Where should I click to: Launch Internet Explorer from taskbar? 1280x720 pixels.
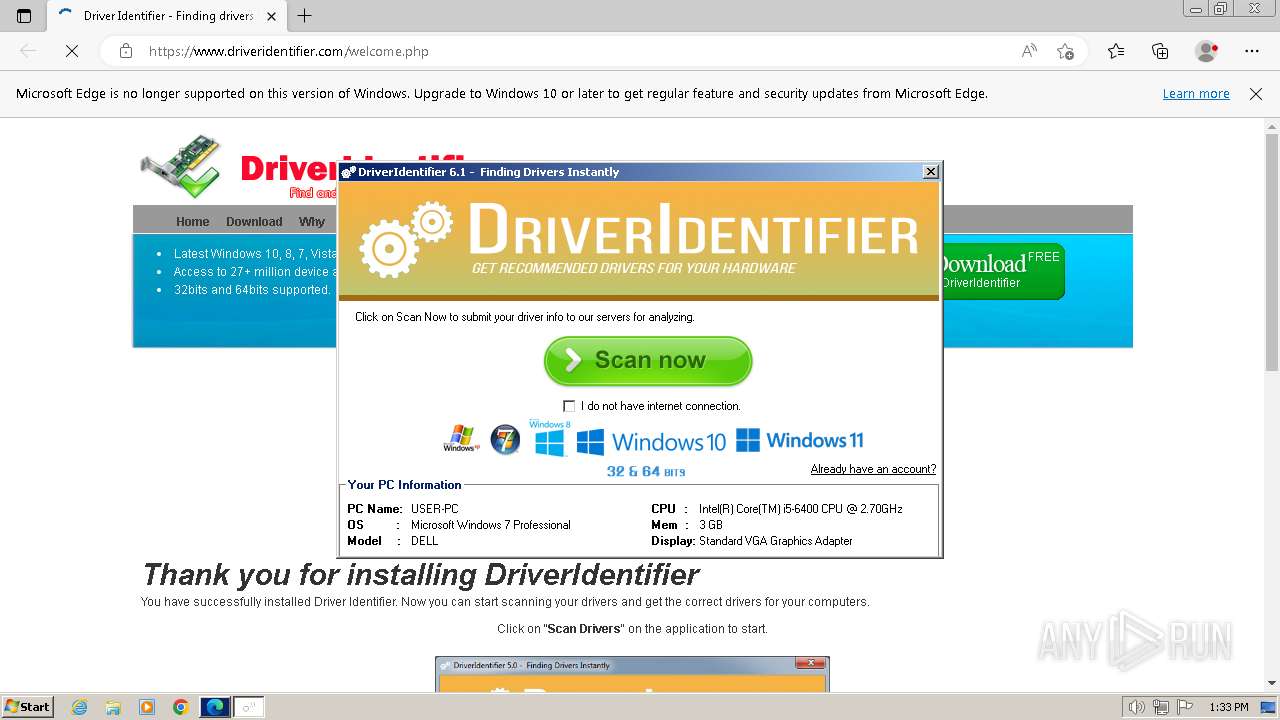coord(80,707)
